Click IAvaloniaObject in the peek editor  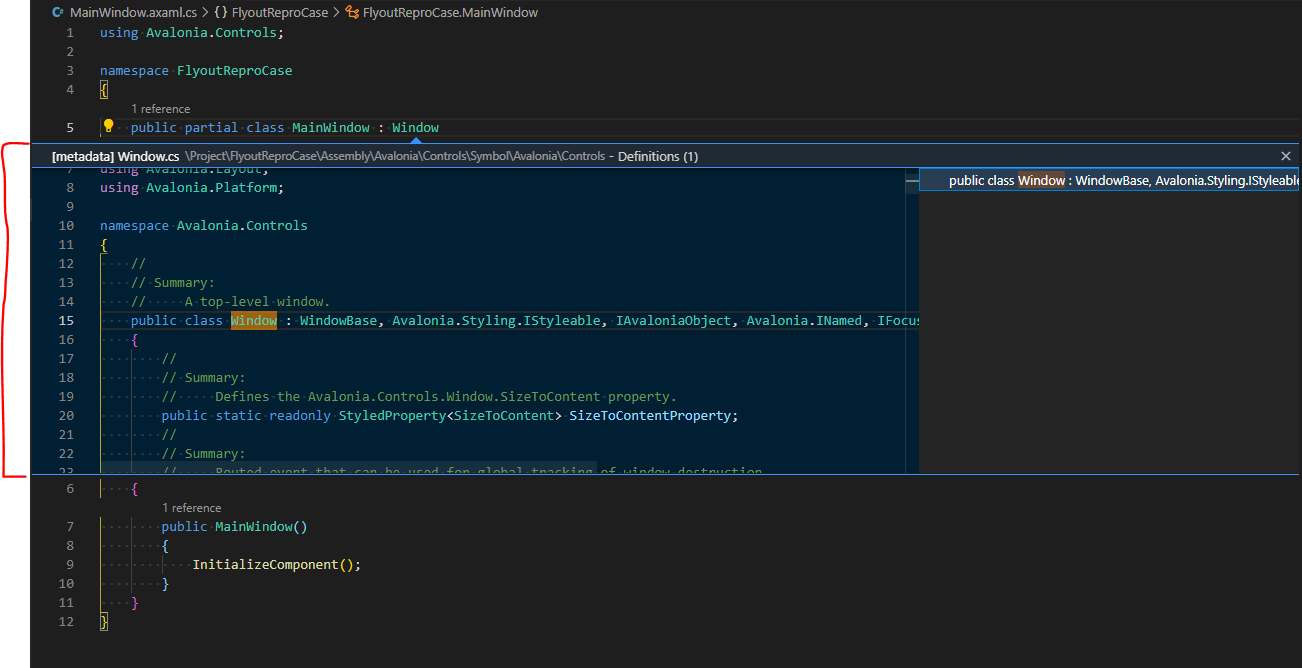pos(673,320)
